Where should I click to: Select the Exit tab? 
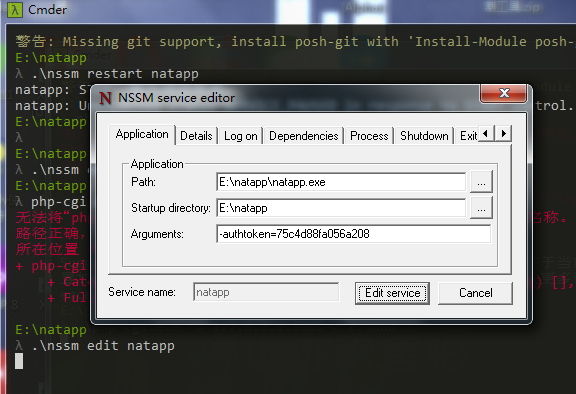(467, 136)
